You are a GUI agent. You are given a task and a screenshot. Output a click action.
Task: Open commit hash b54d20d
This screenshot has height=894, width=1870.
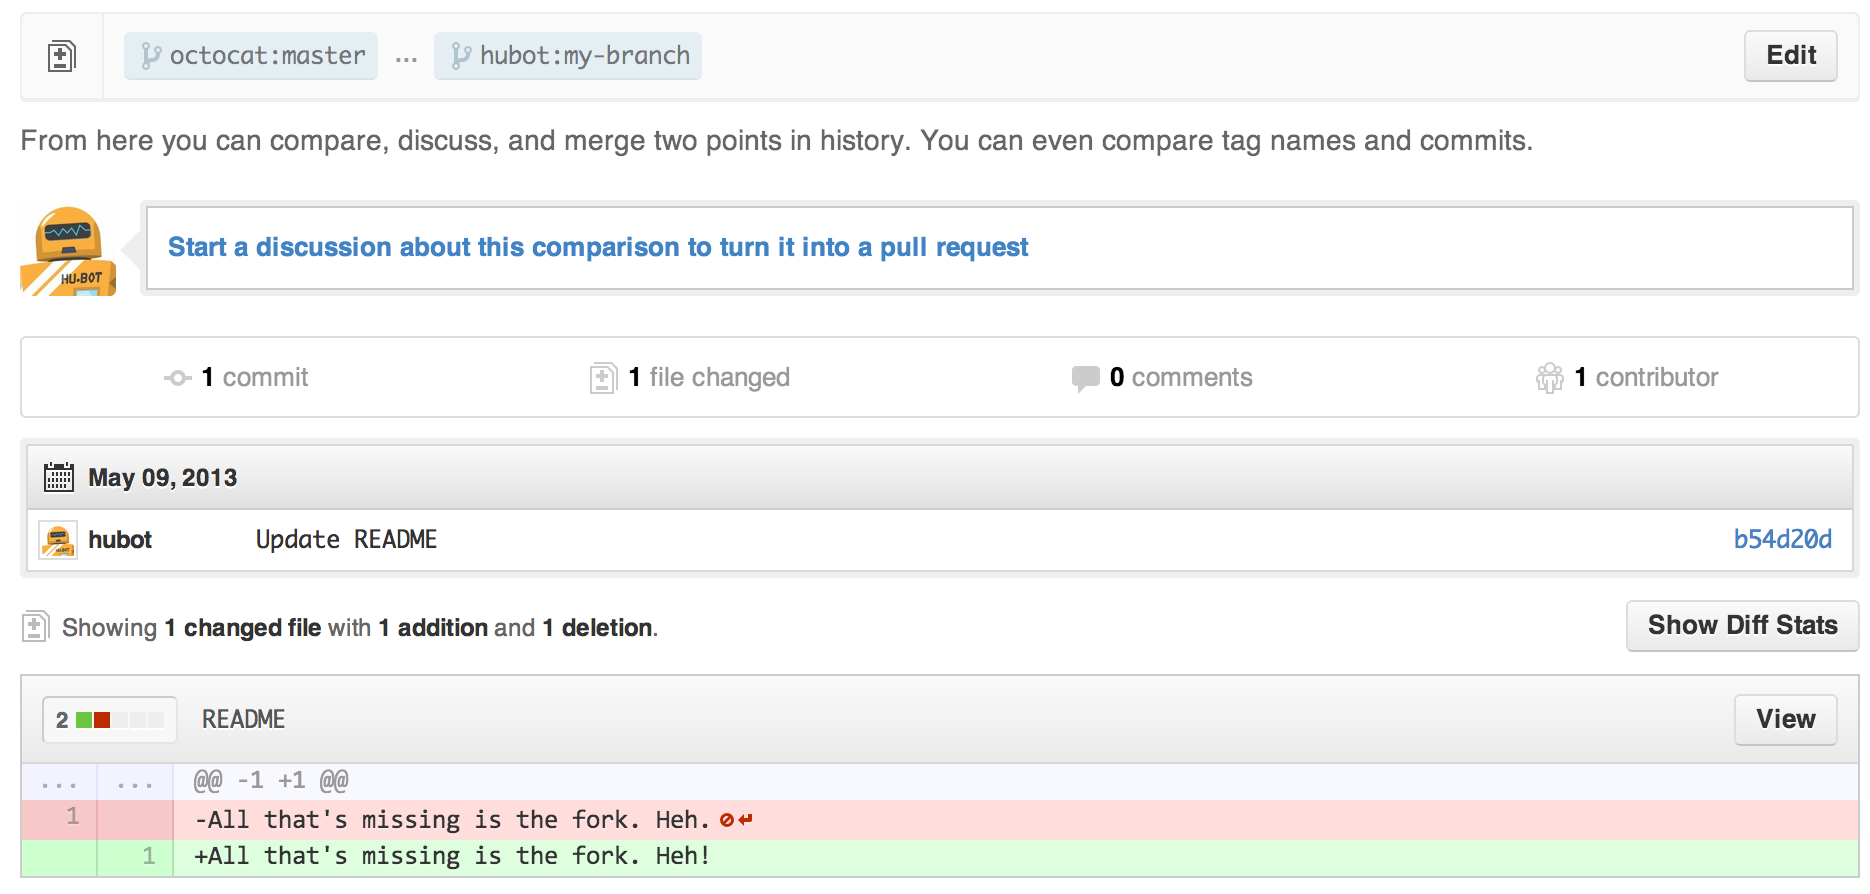(1782, 540)
